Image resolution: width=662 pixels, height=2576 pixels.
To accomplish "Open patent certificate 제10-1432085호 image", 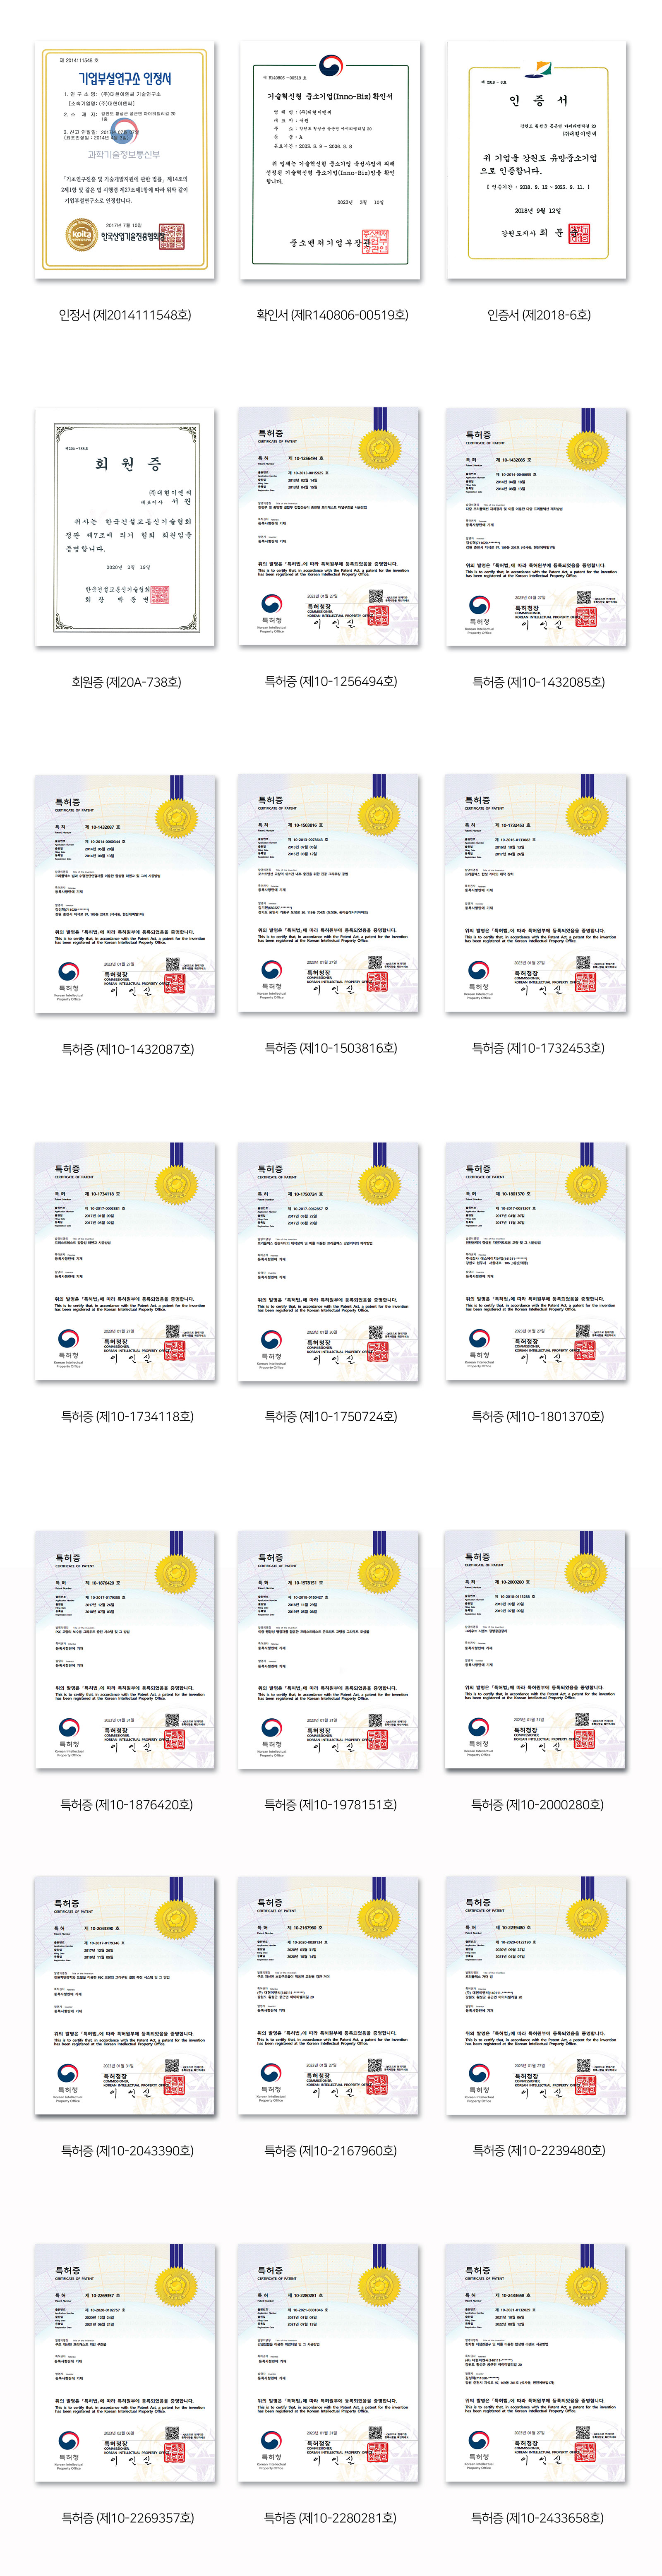I will [536, 527].
